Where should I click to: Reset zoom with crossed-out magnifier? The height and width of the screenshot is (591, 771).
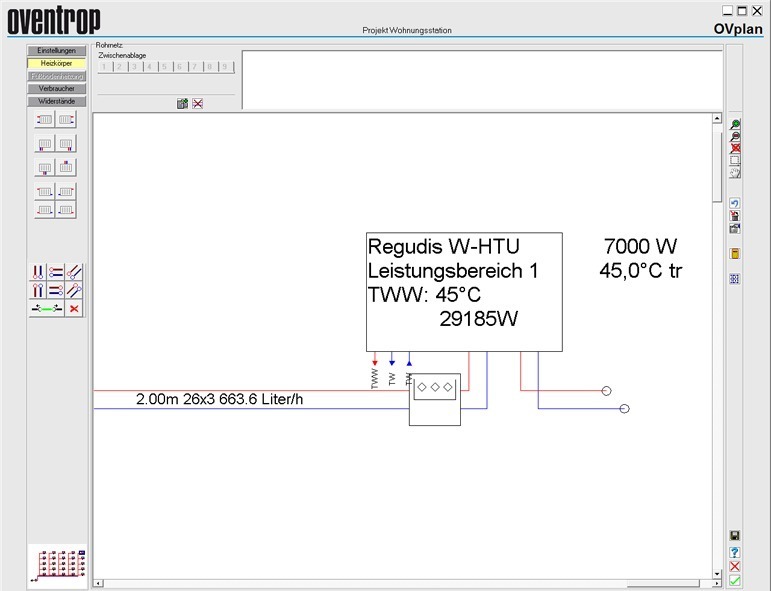tap(735, 148)
